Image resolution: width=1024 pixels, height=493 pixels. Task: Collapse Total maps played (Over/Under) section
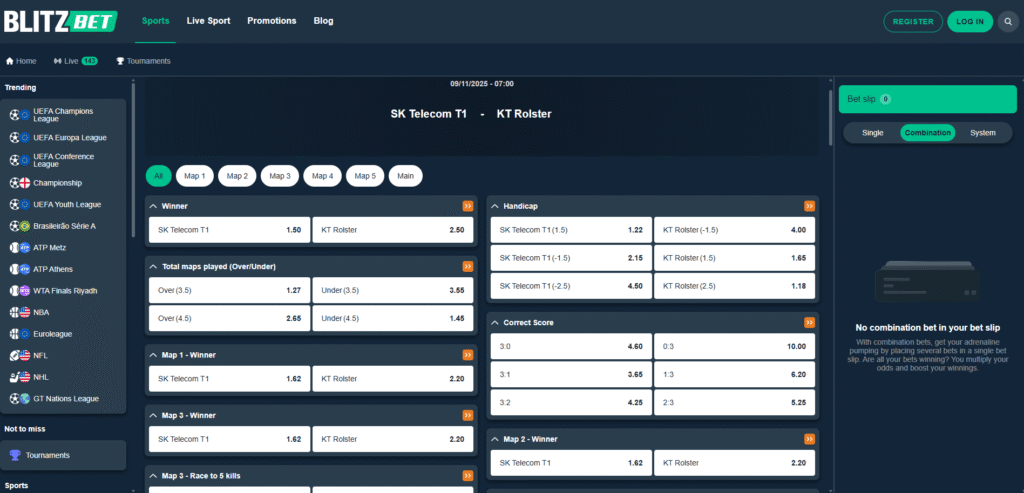click(x=153, y=266)
